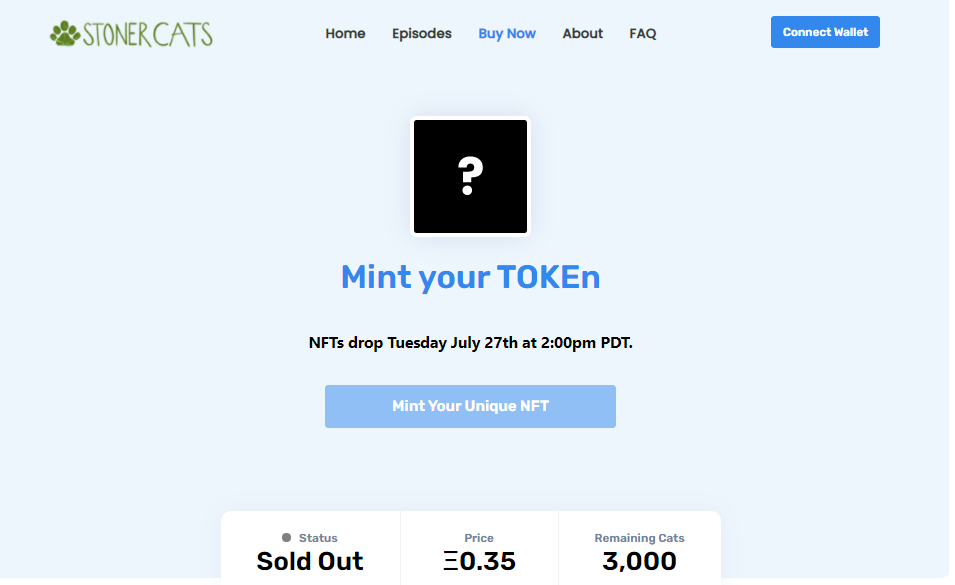This screenshot has height=585, width=955.
Task: Click the black mystery NFT thumbnail
Action: point(470,177)
